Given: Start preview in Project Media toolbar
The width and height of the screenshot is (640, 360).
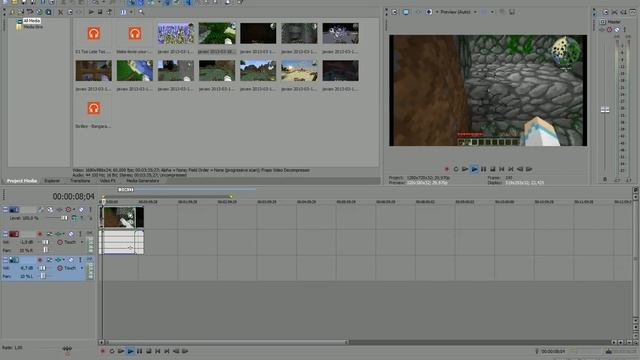Looking at the screenshot, I should 91,12.
